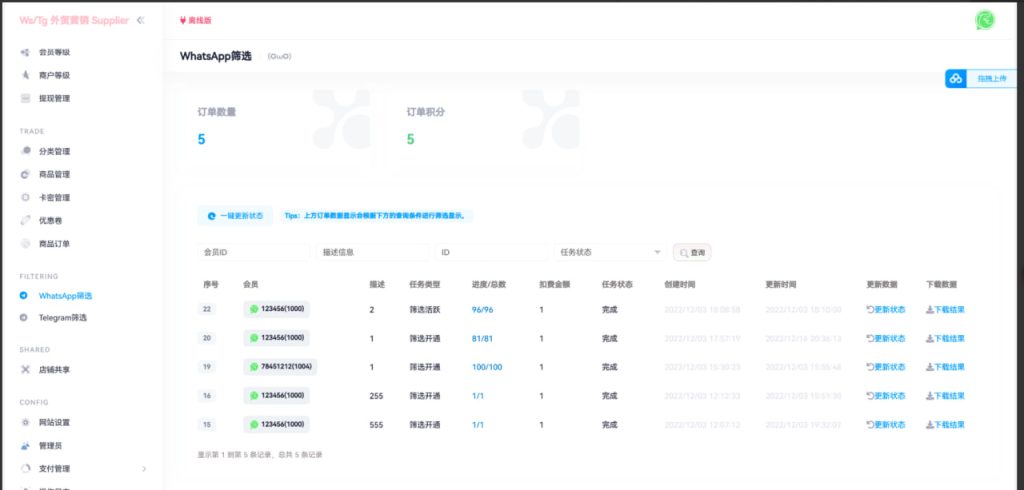Focus the 描述信息 search field
The image size is (1024, 490).
click(x=372, y=252)
